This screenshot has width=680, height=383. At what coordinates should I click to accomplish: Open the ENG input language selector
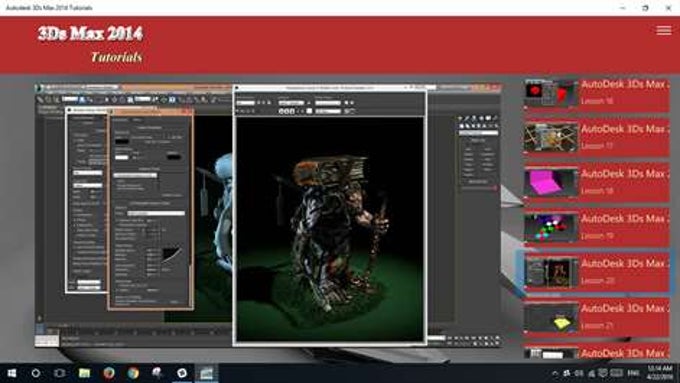[x=634, y=373]
